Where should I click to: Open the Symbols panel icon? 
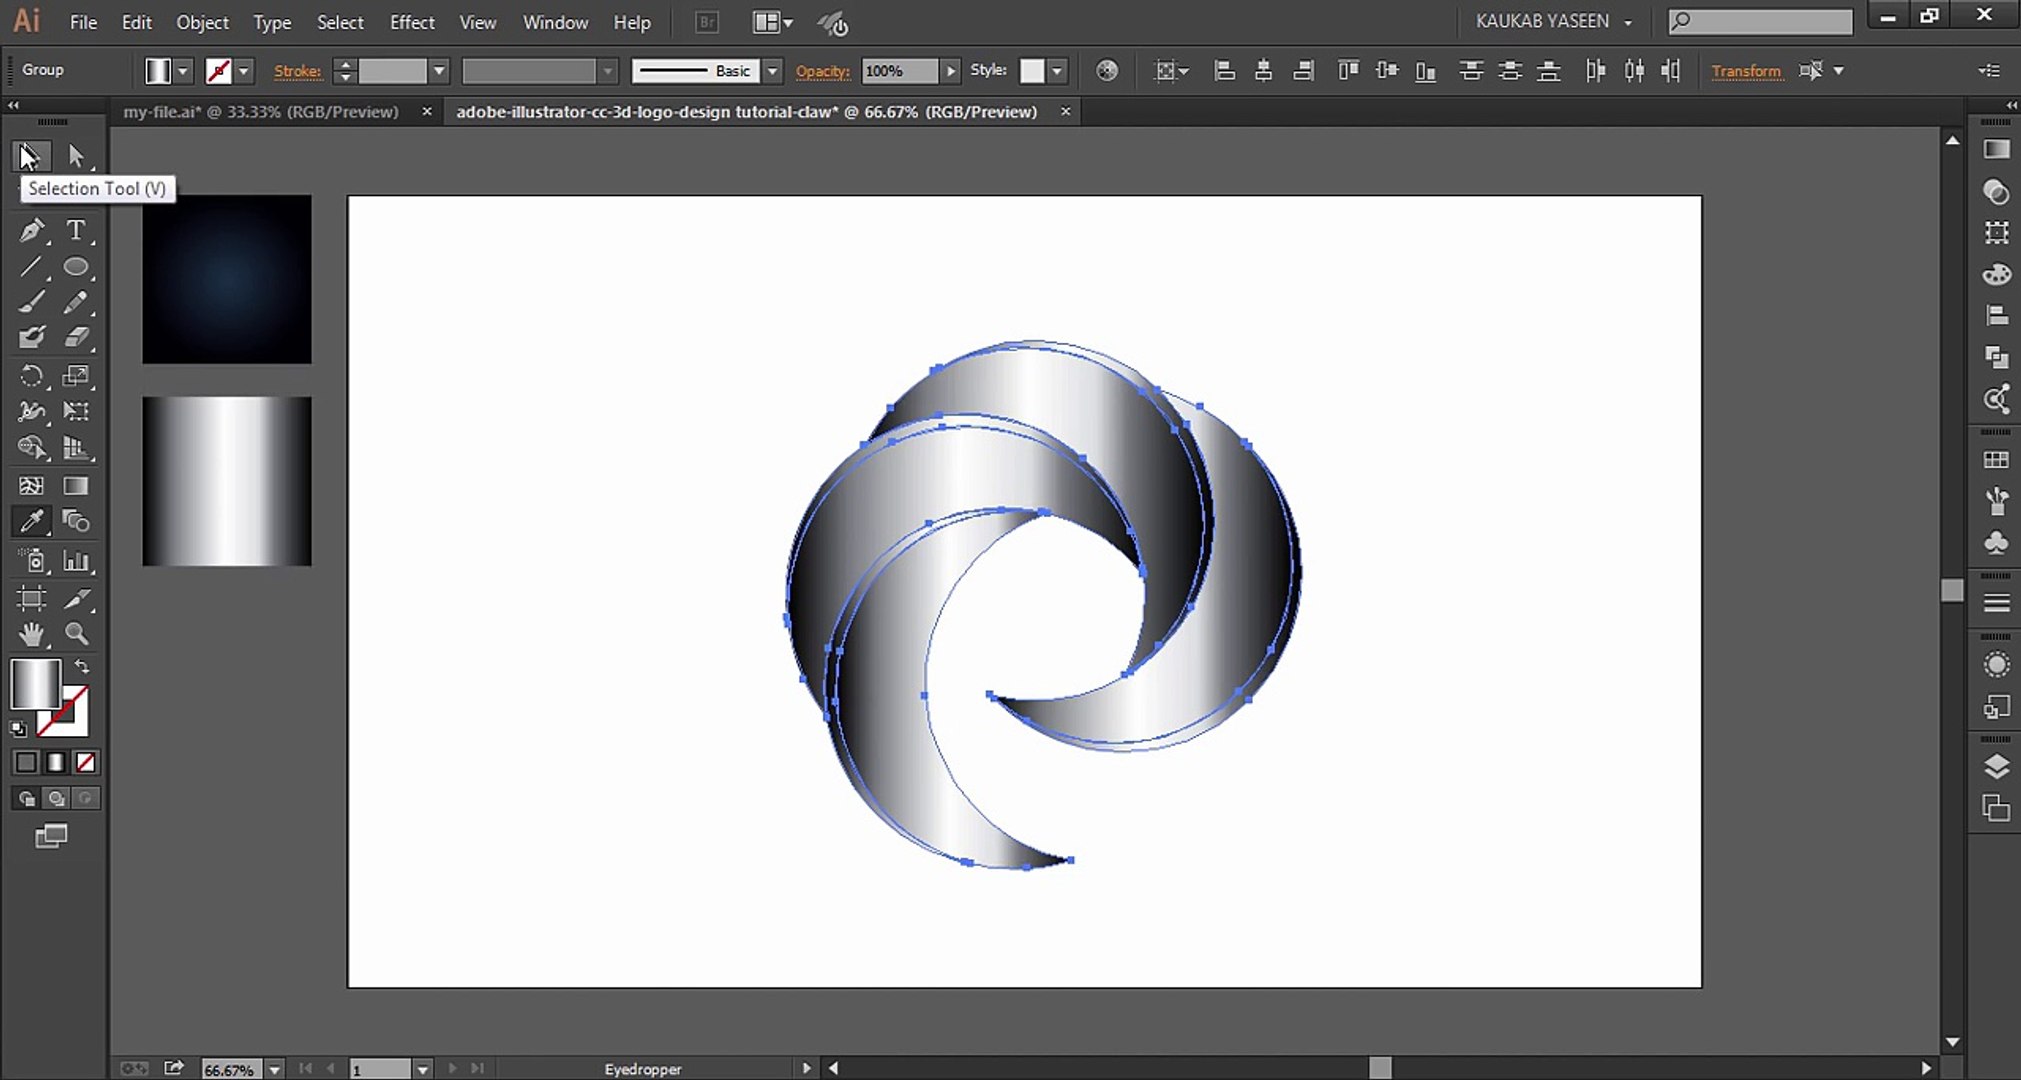[1996, 544]
